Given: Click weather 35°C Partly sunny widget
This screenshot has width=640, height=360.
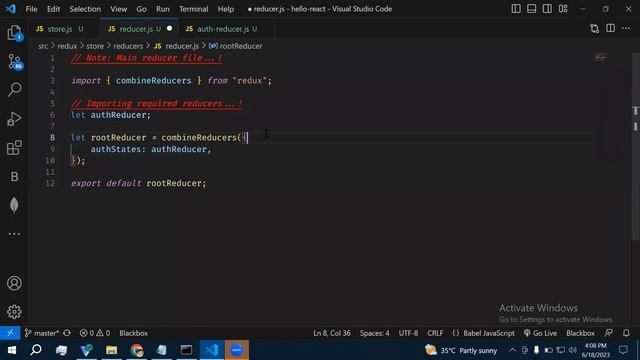Looking at the screenshot, I should [461, 350].
